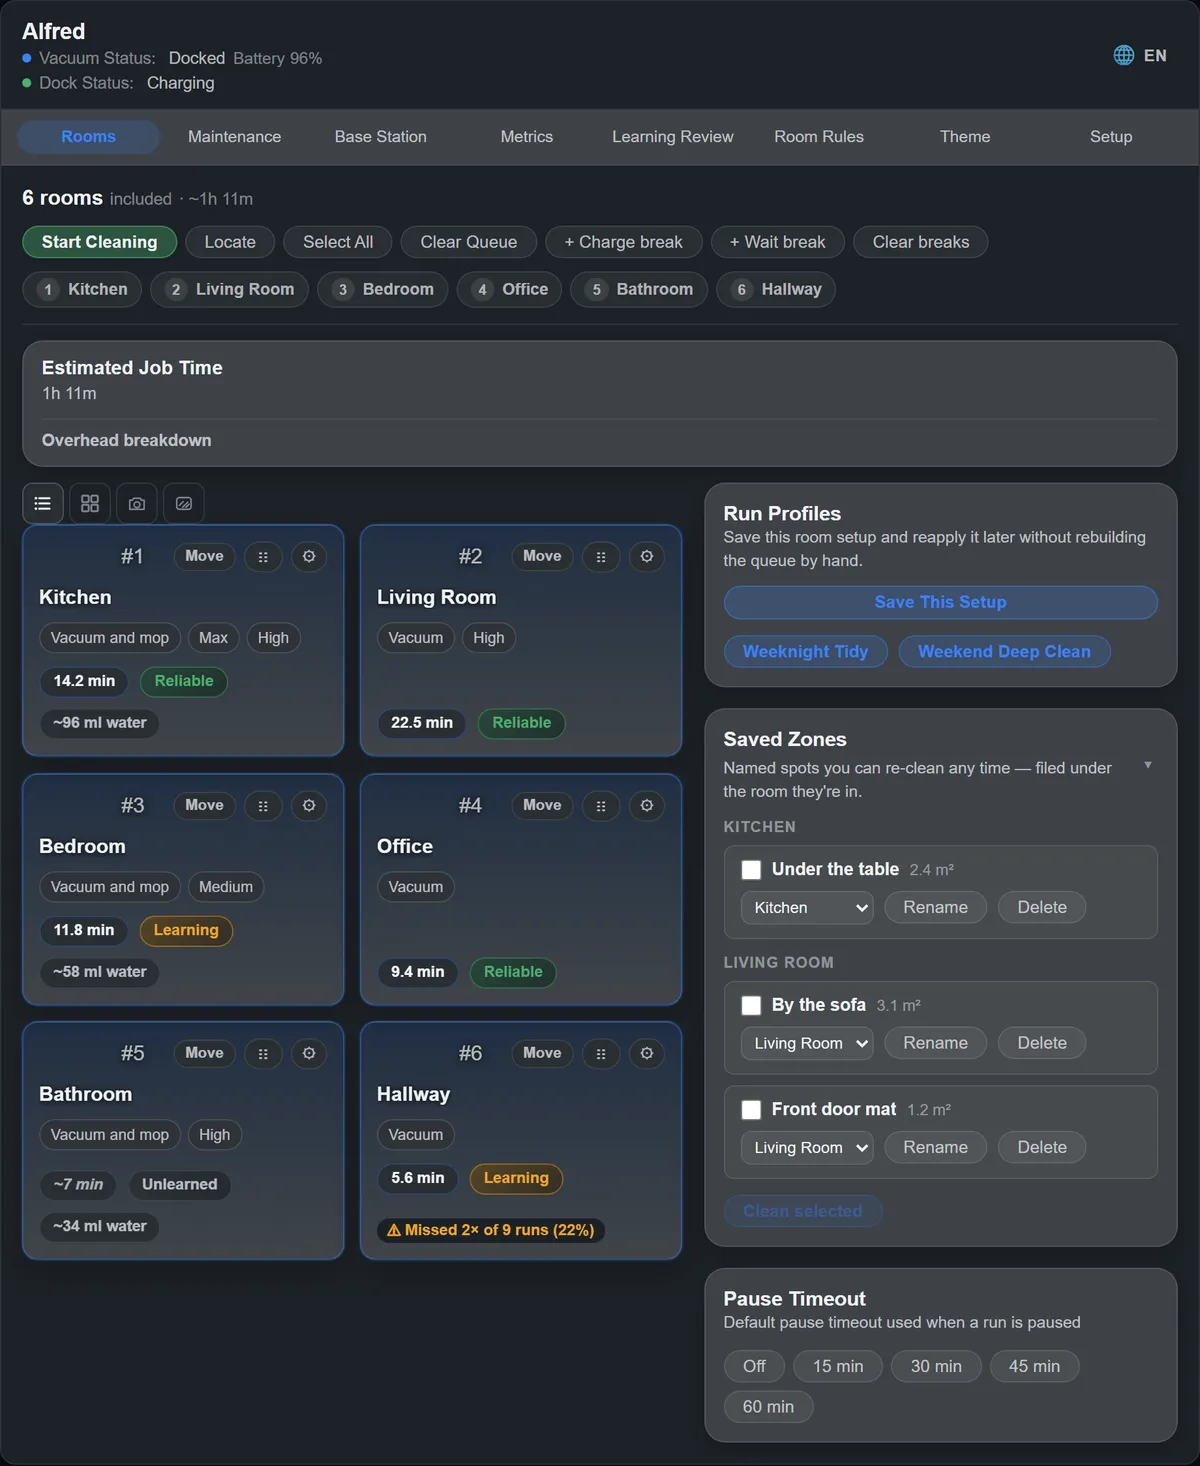
Task: Click Select All button
Action: pos(338,242)
